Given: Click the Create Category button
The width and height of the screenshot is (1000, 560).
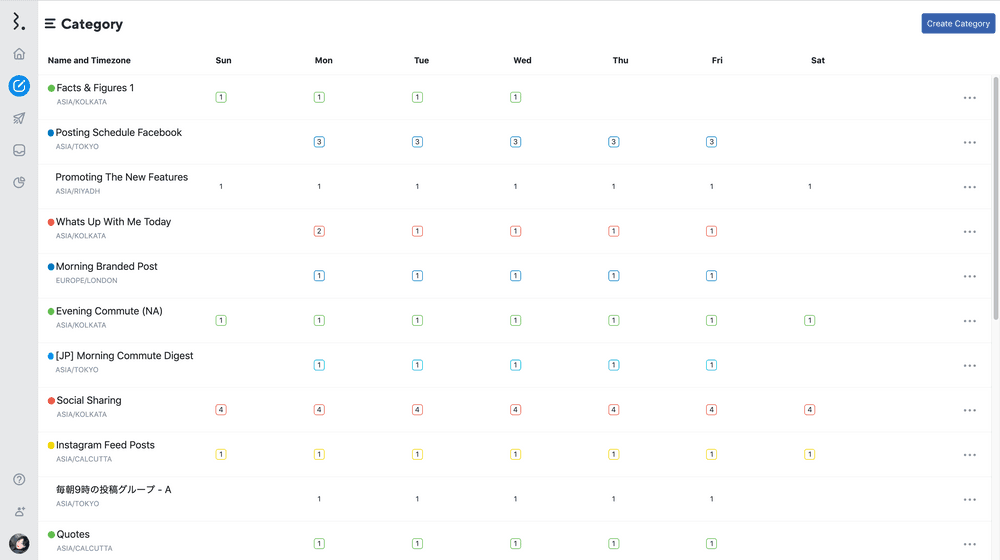Looking at the screenshot, I should click(957, 23).
